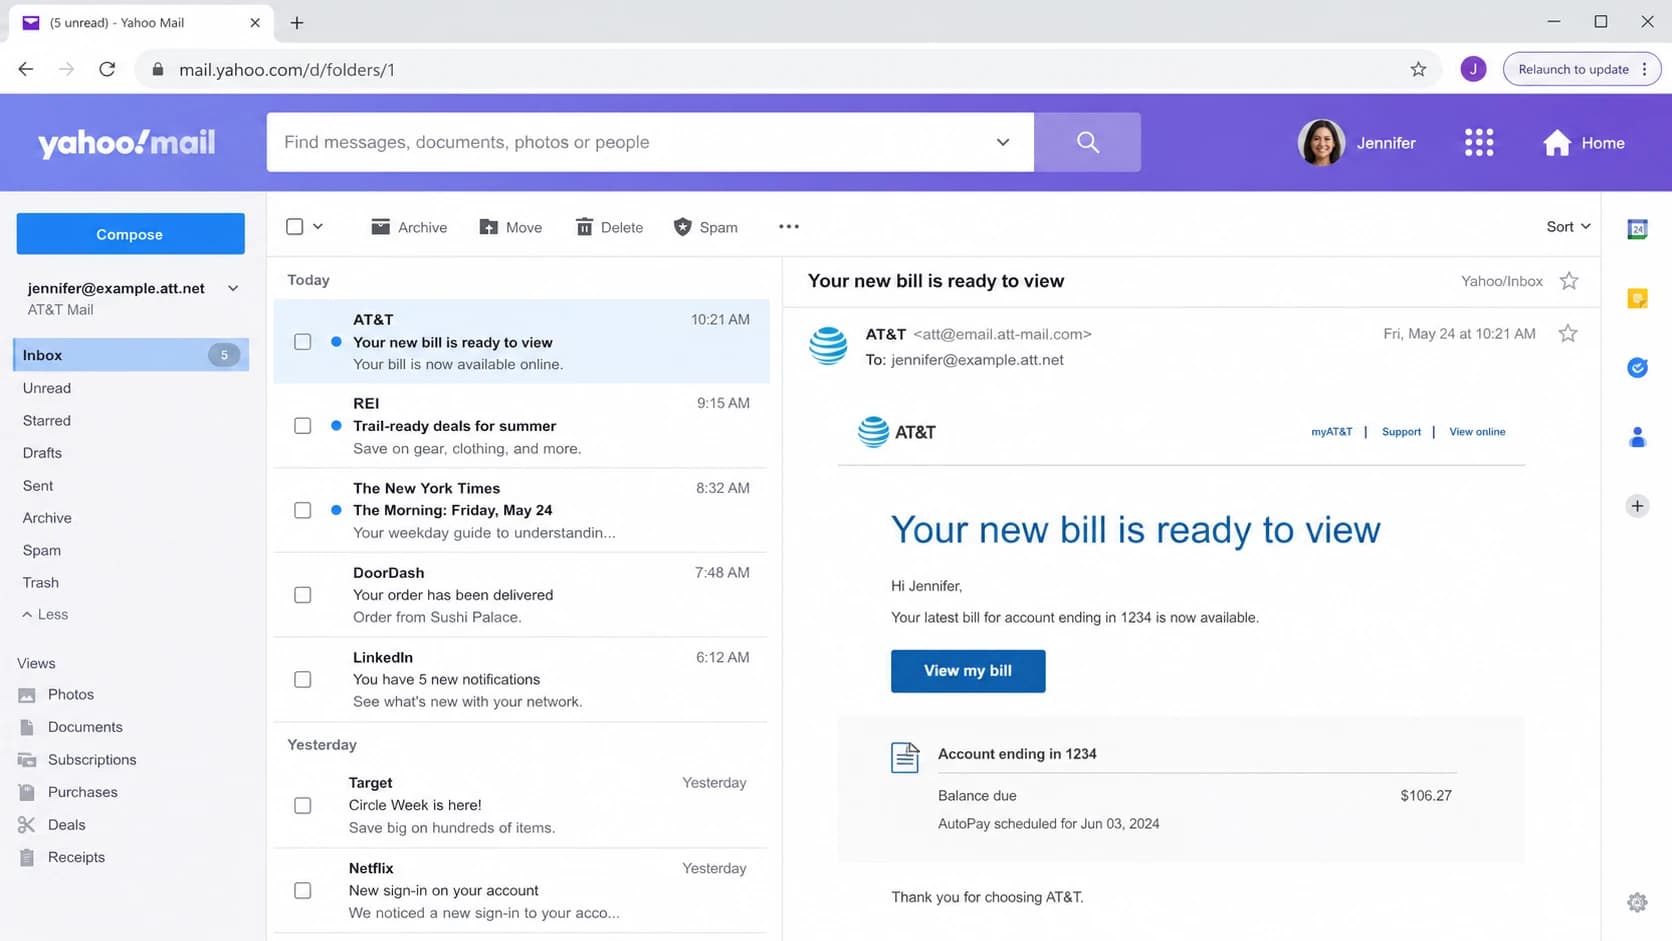Click the Yahoo Mail logo
Image resolution: width=1672 pixels, height=941 pixels.
[127, 143]
